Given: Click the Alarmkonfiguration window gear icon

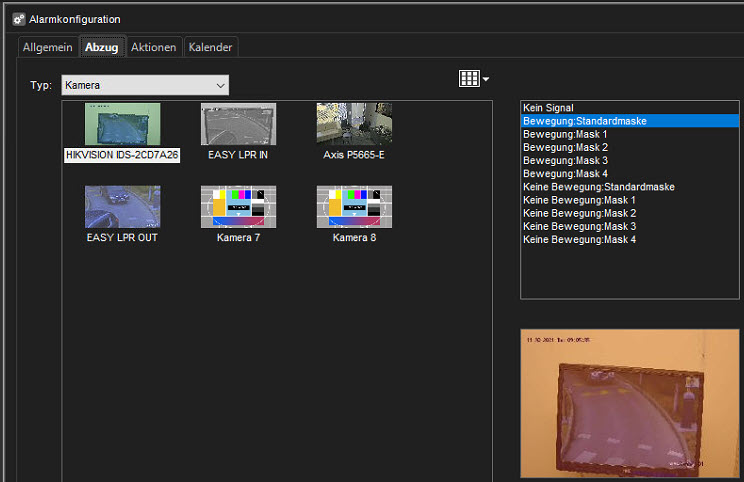Looking at the screenshot, I should point(18,19).
